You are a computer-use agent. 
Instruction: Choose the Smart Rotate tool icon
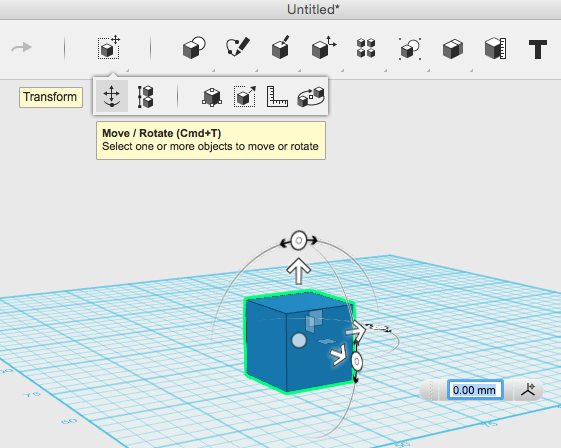(x=311, y=97)
